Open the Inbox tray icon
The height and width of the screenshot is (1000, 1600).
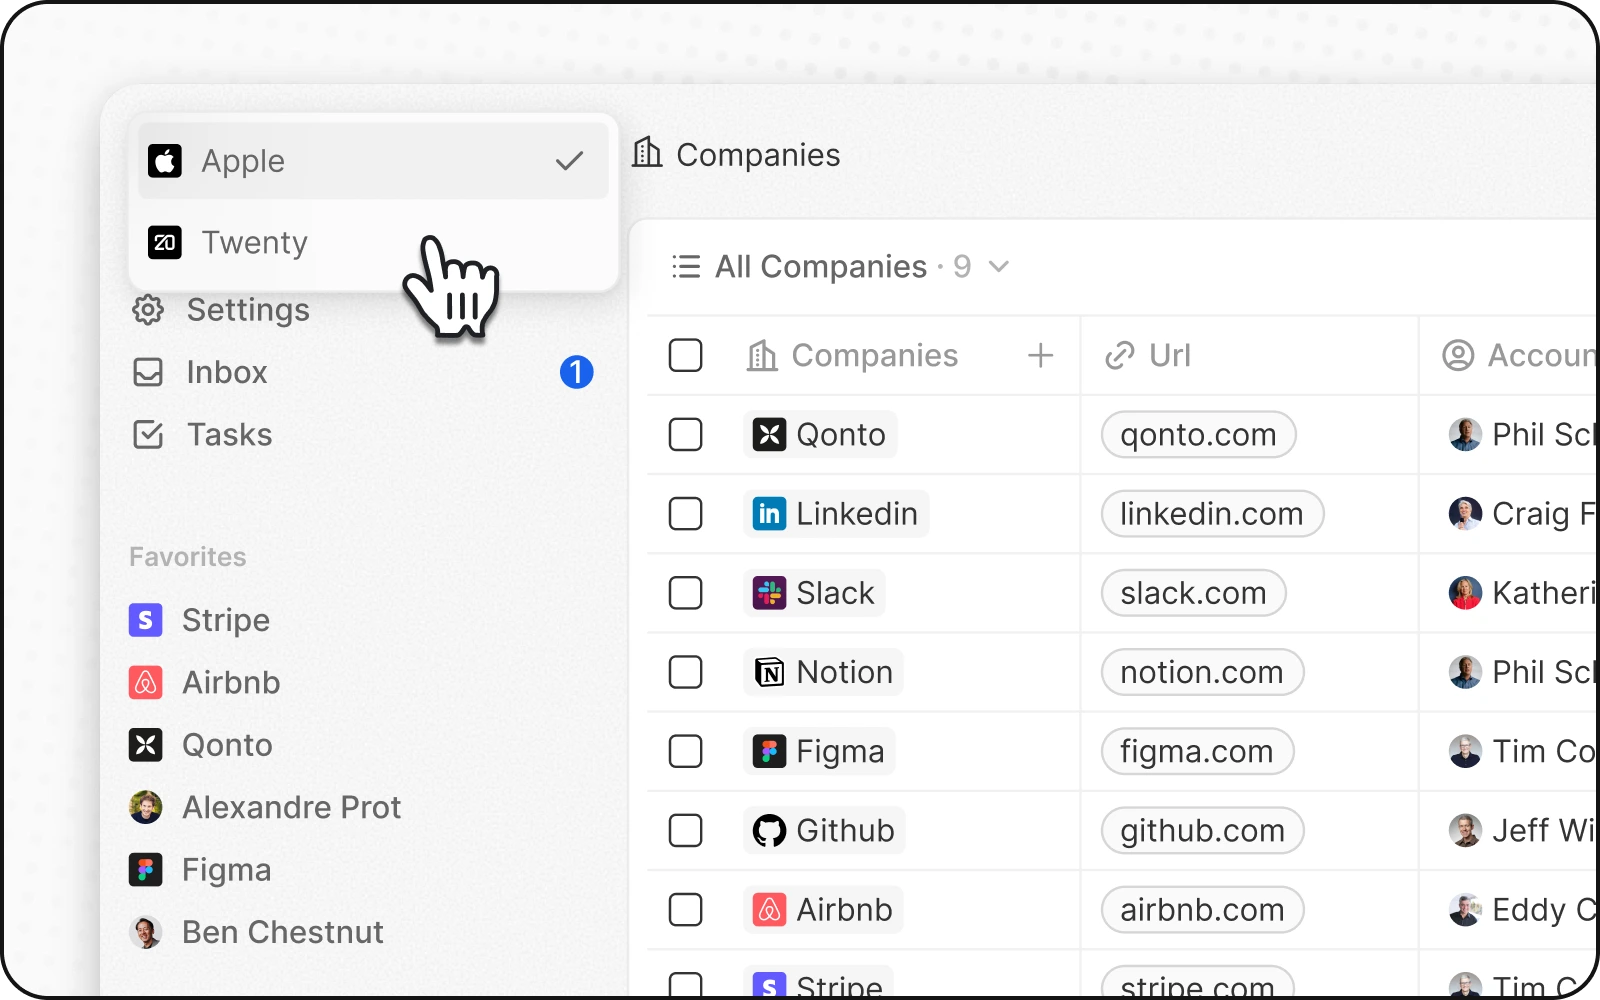click(x=148, y=372)
